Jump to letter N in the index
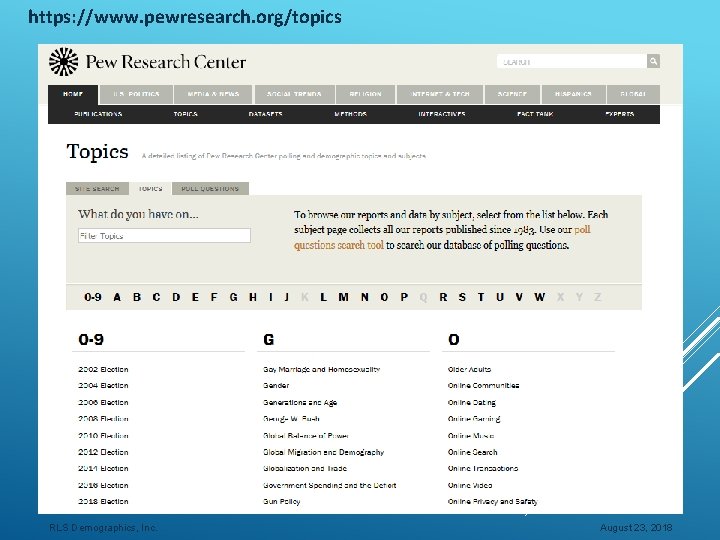The width and height of the screenshot is (720, 540). [365, 297]
